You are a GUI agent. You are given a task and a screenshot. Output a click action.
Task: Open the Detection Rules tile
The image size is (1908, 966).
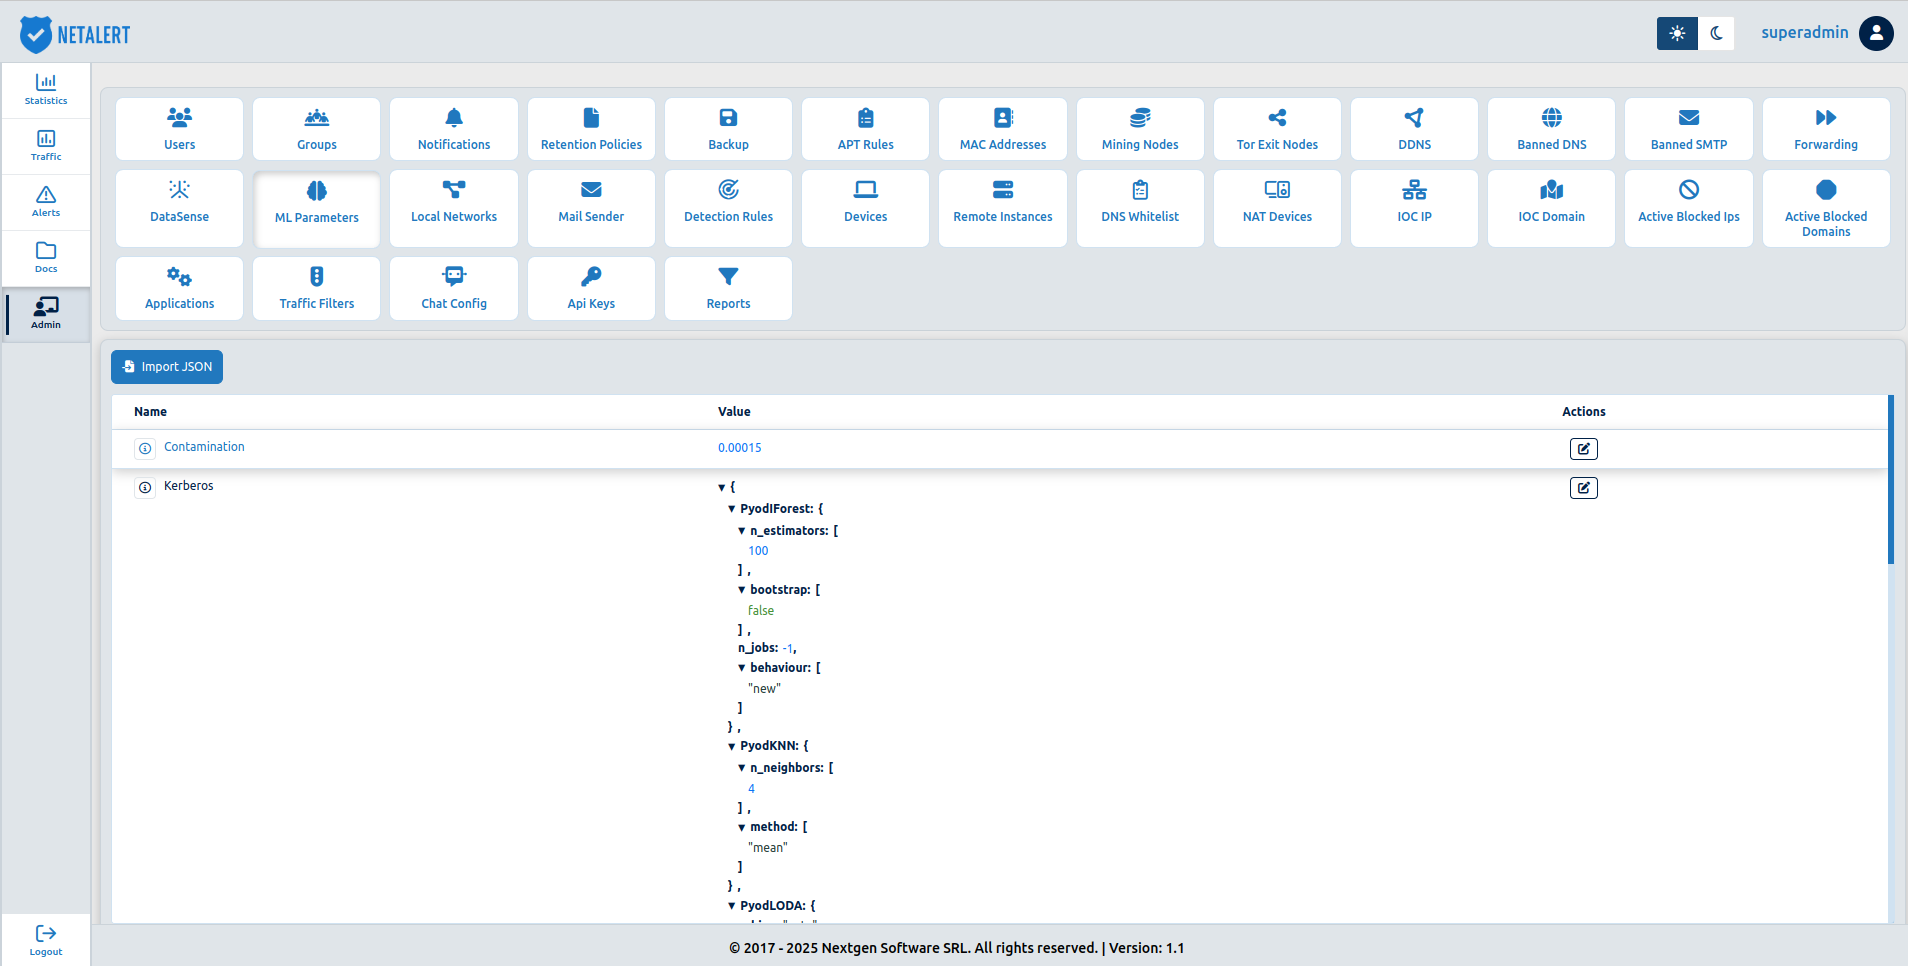pyautogui.click(x=728, y=208)
